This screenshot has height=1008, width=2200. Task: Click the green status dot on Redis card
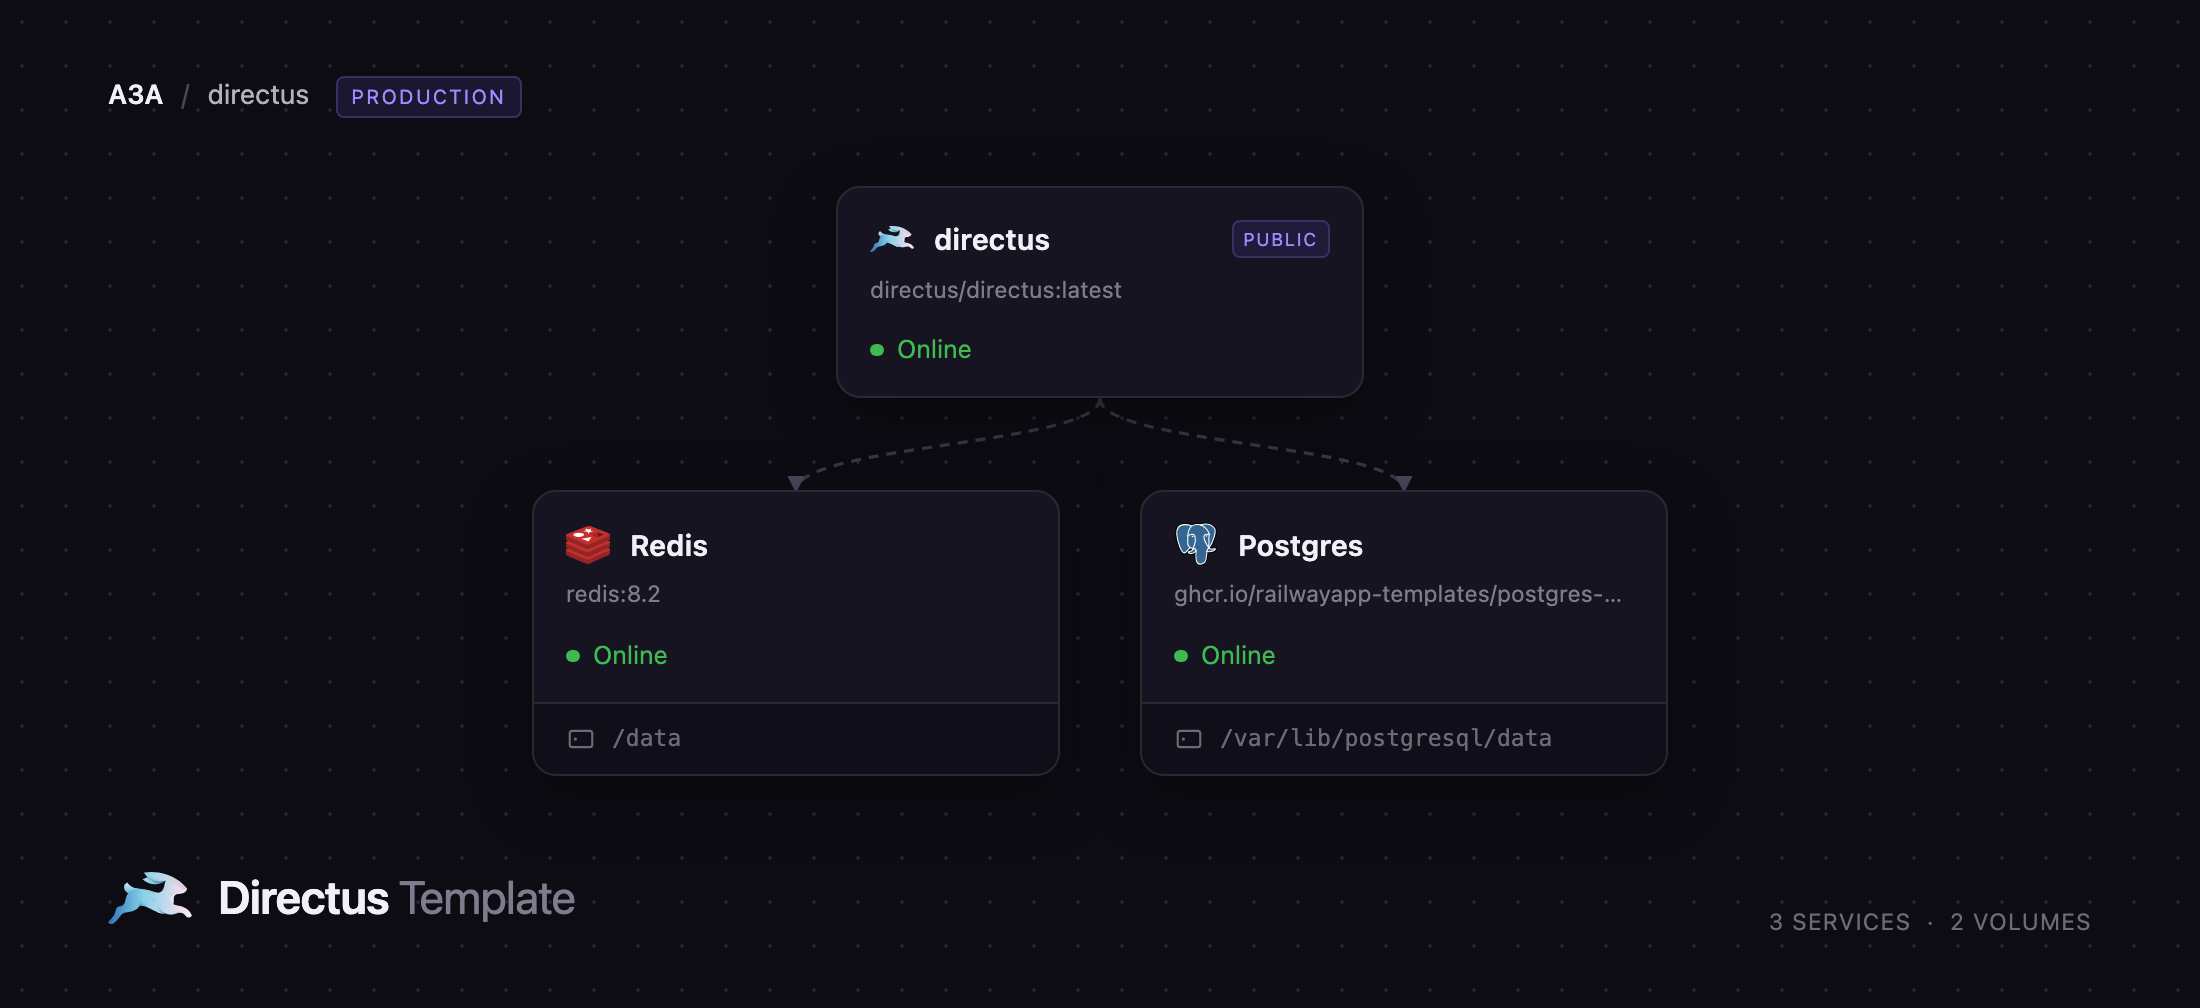(573, 656)
